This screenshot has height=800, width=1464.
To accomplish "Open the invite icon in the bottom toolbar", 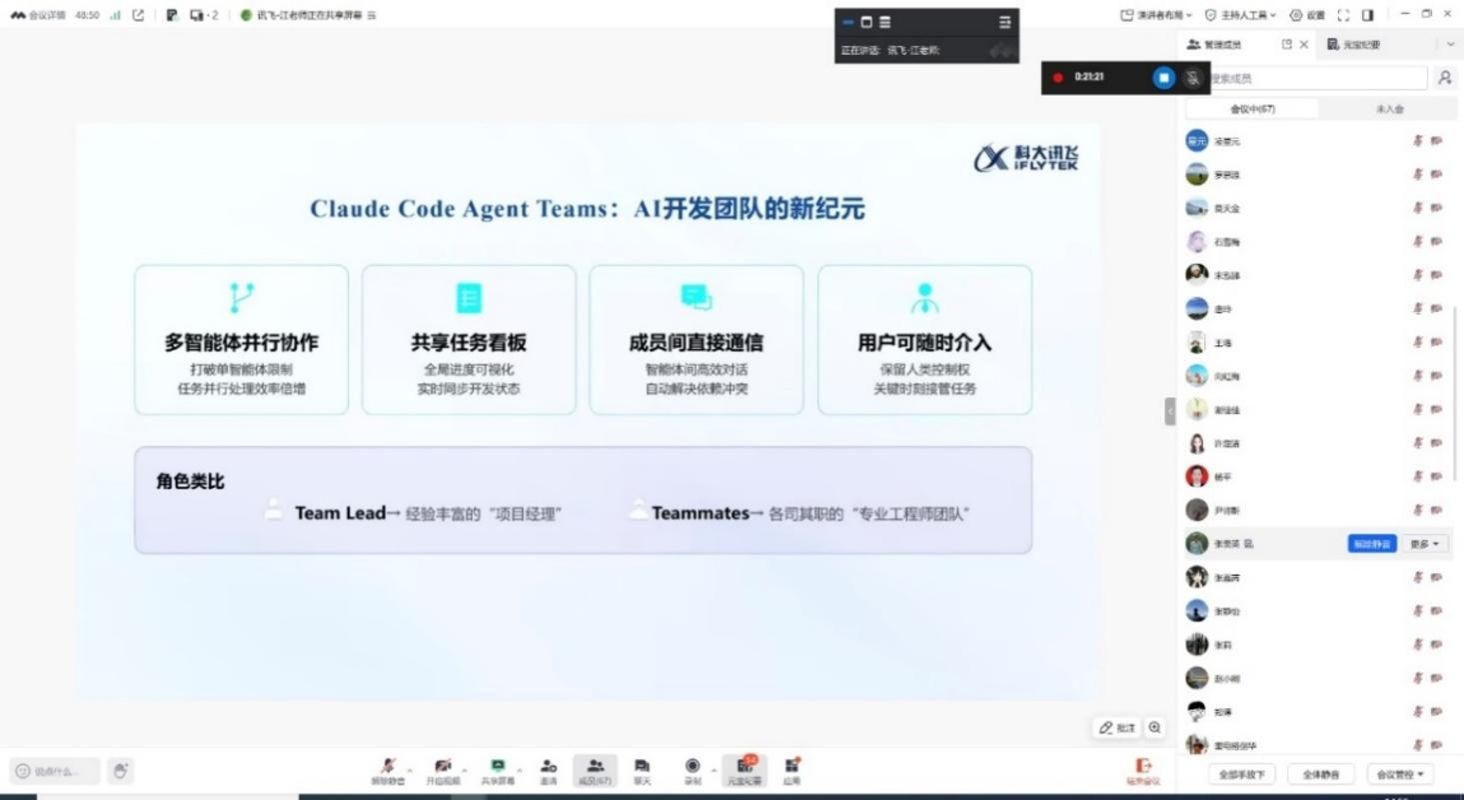I will point(548,766).
